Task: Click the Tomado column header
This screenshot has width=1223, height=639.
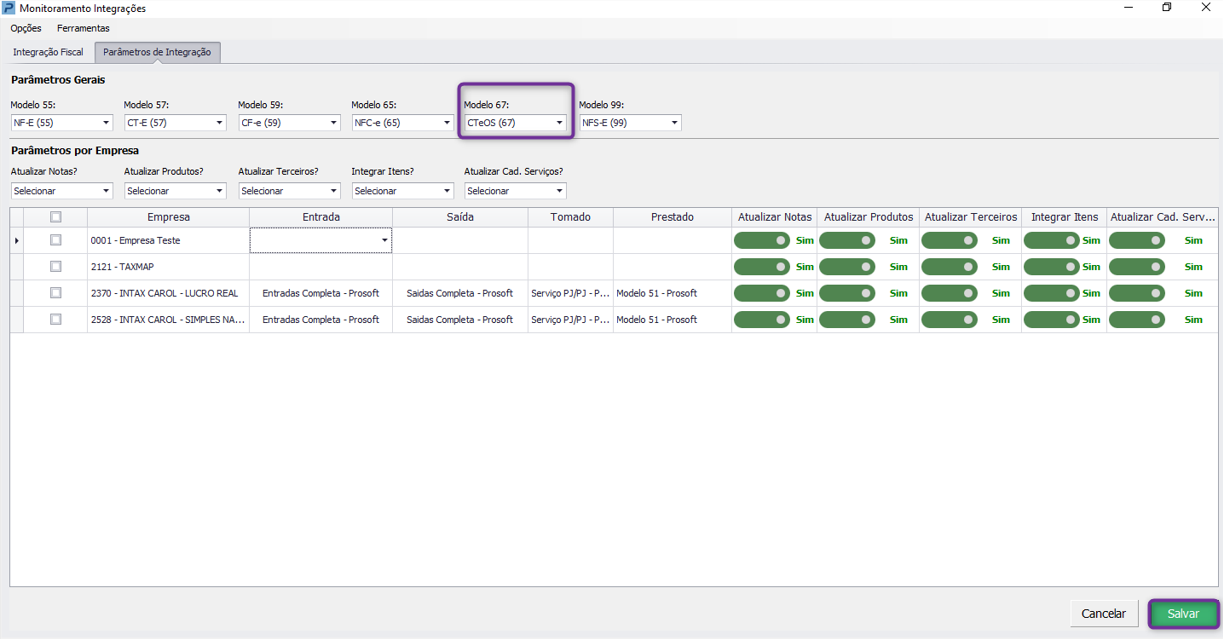Action: (570, 217)
